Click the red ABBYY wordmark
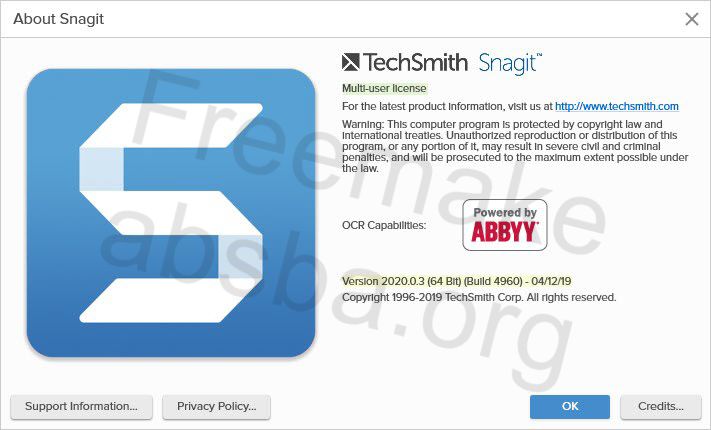 point(505,232)
